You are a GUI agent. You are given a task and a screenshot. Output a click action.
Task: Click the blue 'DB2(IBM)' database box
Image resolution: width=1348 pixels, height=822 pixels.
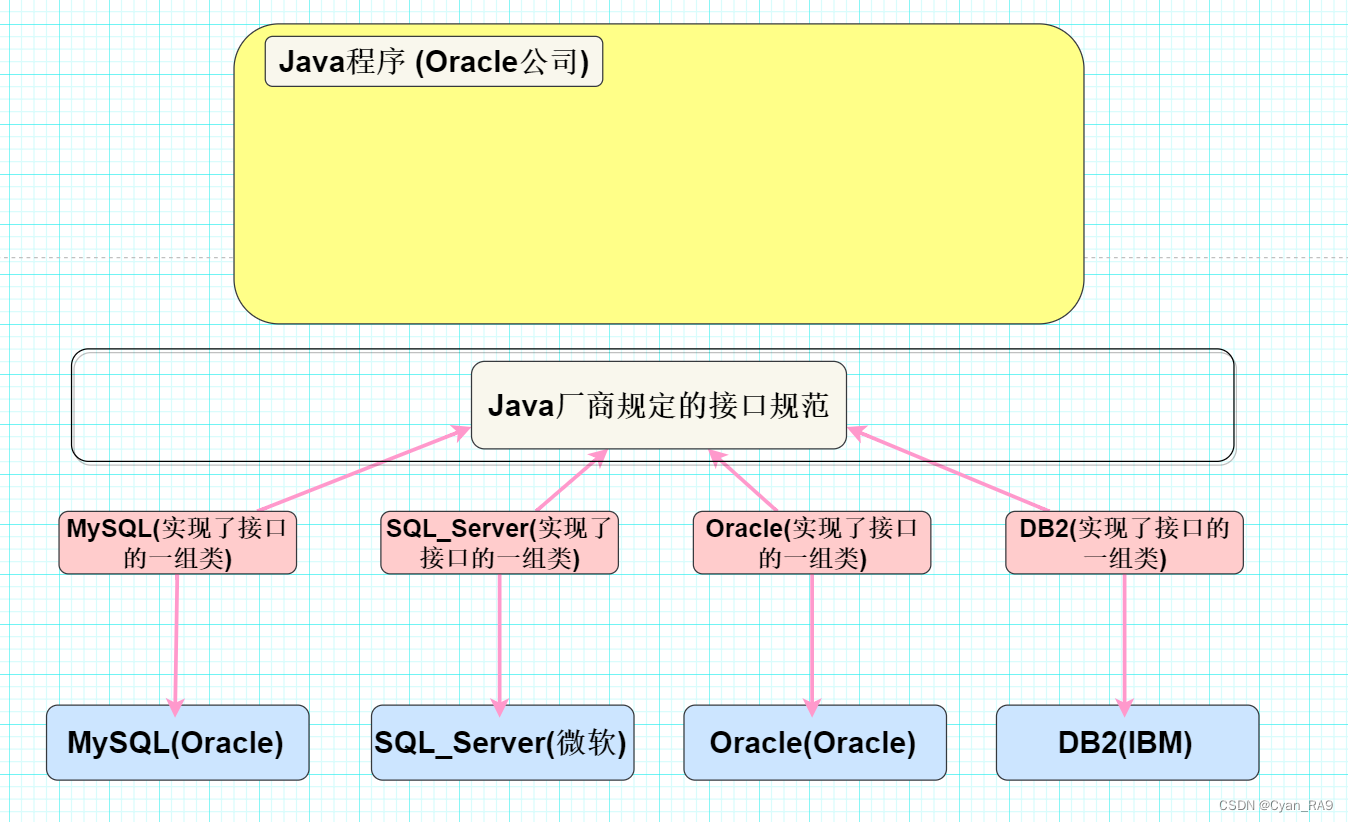pos(1127,743)
